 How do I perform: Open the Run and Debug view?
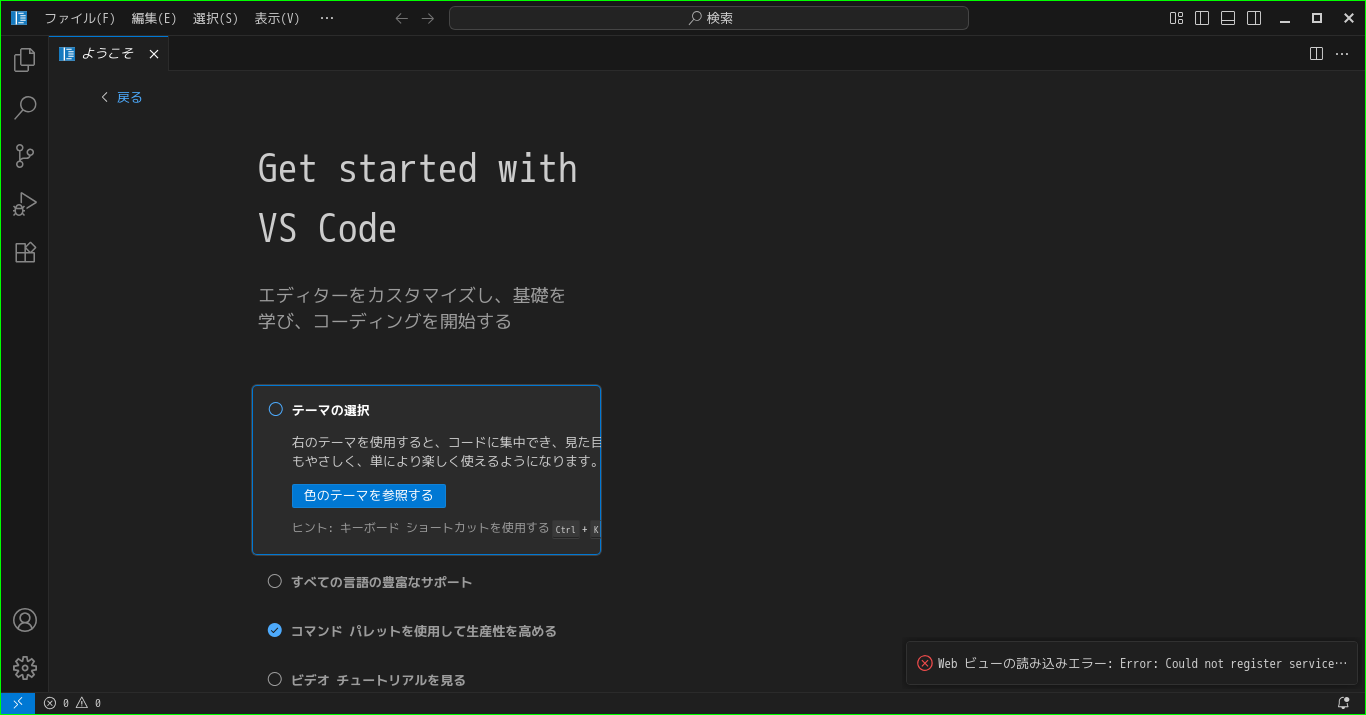(25, 204)
